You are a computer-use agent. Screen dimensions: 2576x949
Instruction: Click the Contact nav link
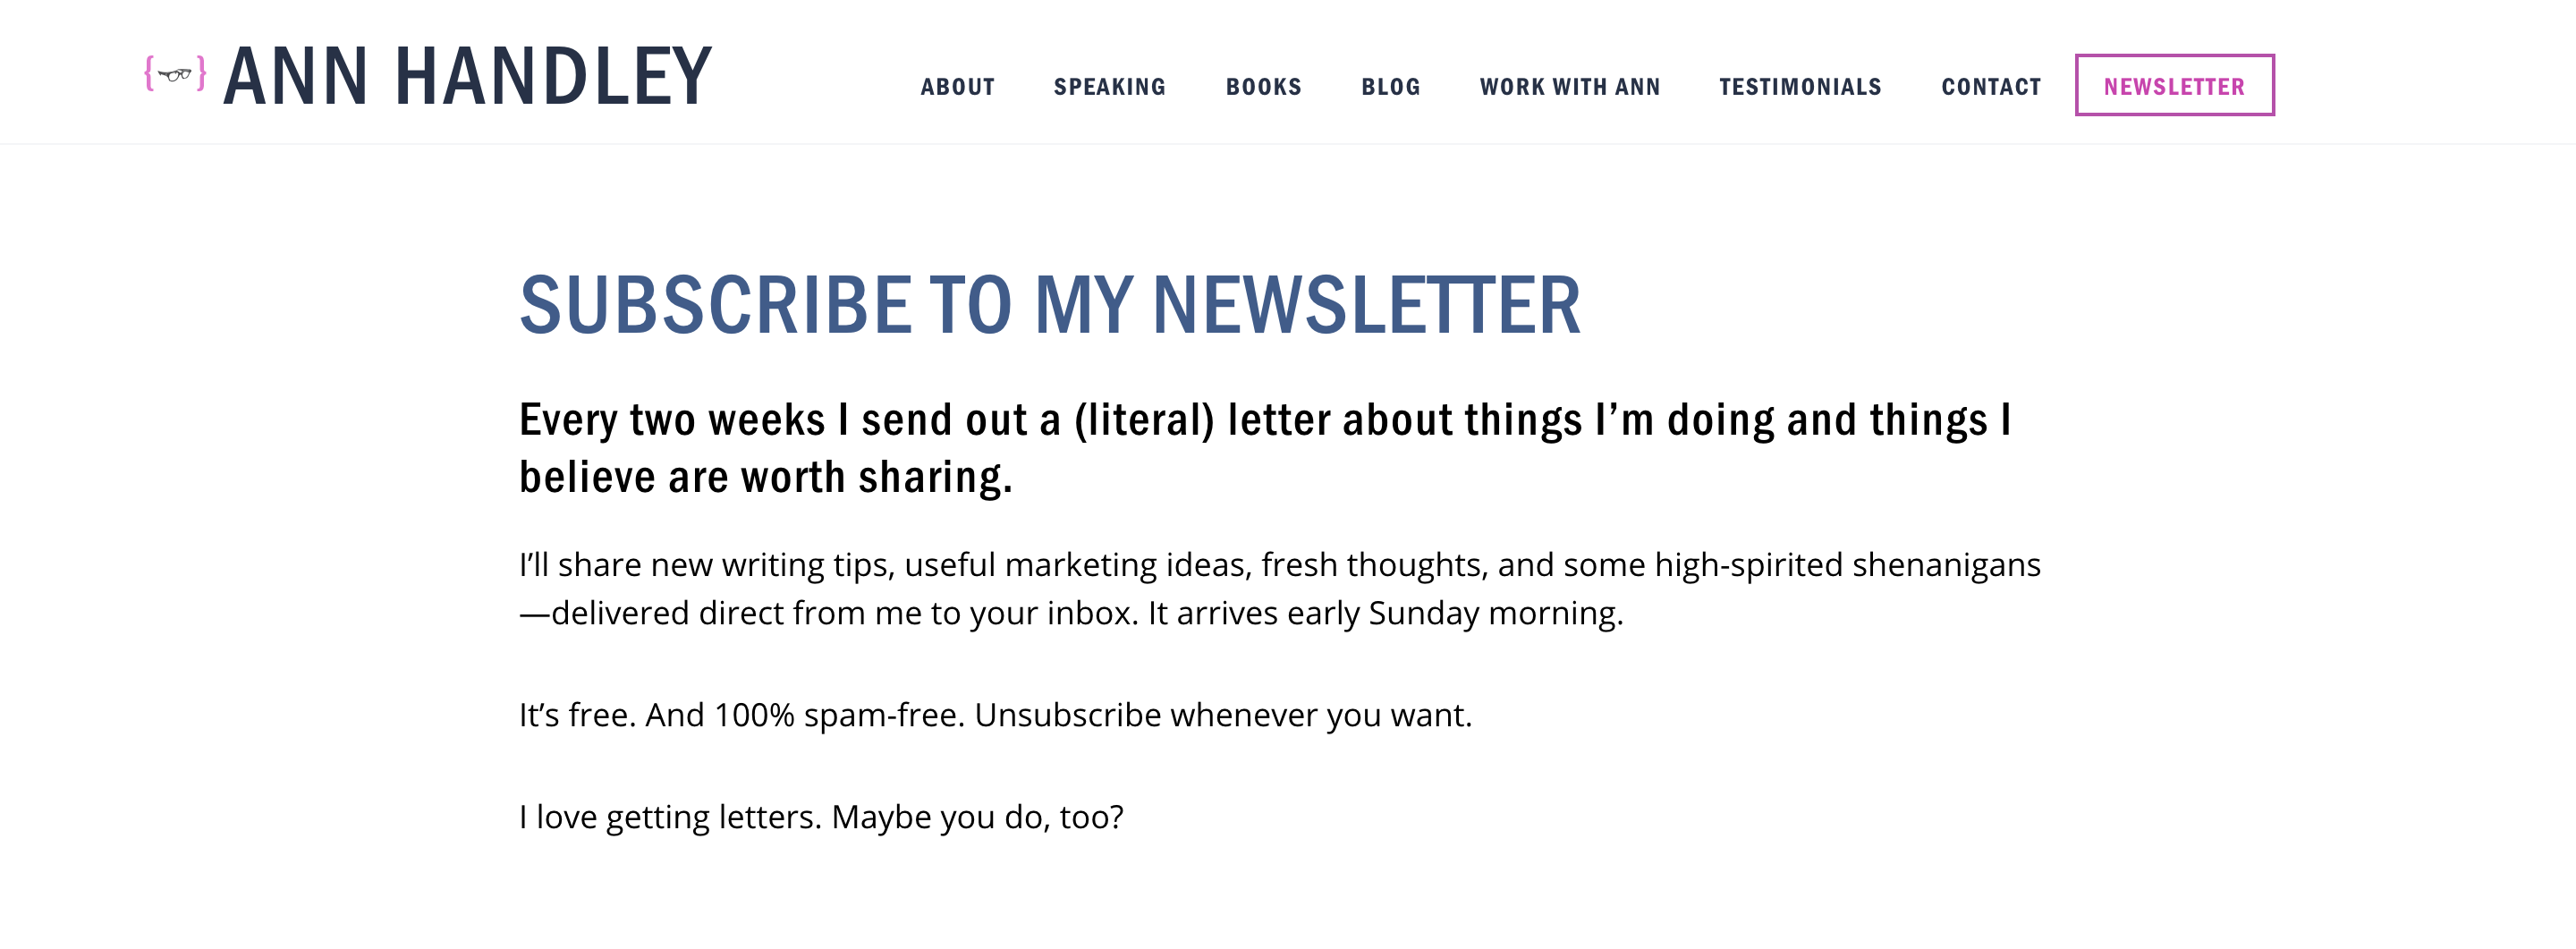(1990, 87)
